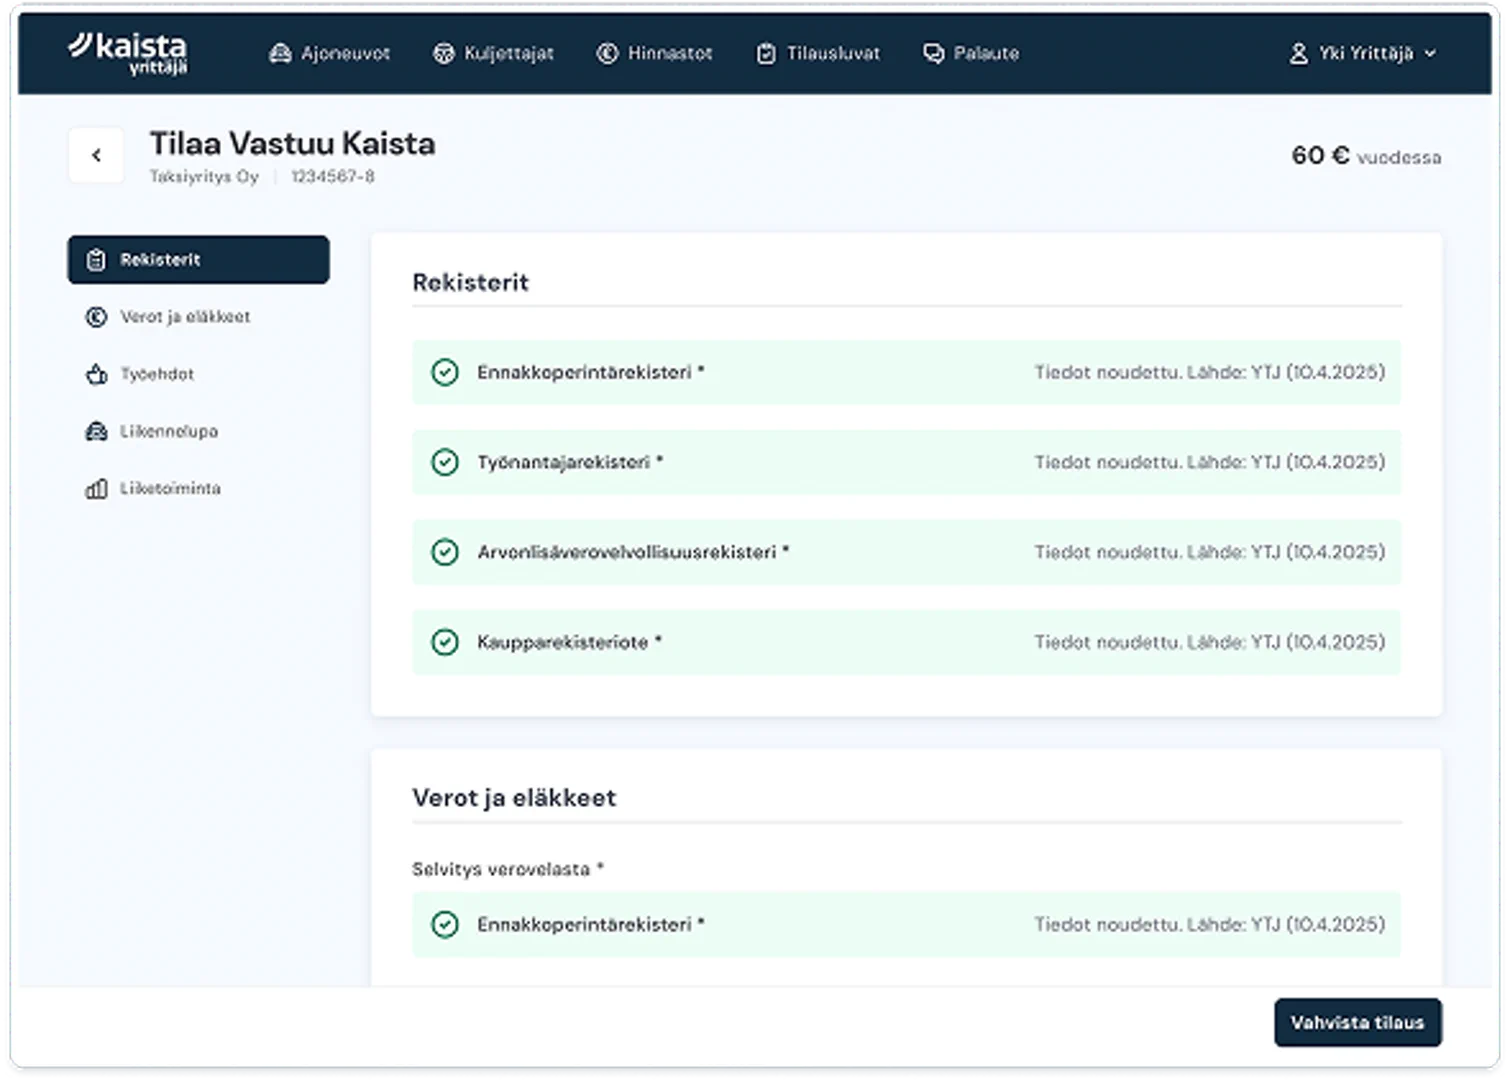Expand the Yki Yrittäjä account dropdown
This screenshot has width=1510, height=1080.
pyautogui.click(x=1363, y=54)
